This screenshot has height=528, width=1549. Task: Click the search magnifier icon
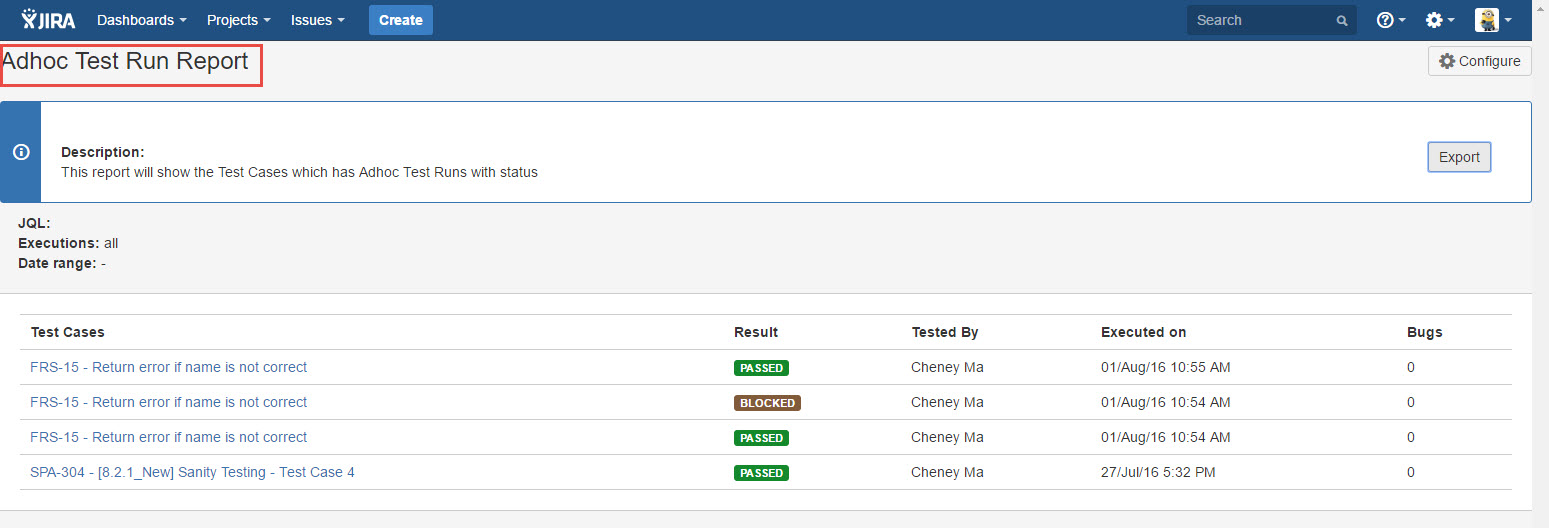click(1342, 21)
